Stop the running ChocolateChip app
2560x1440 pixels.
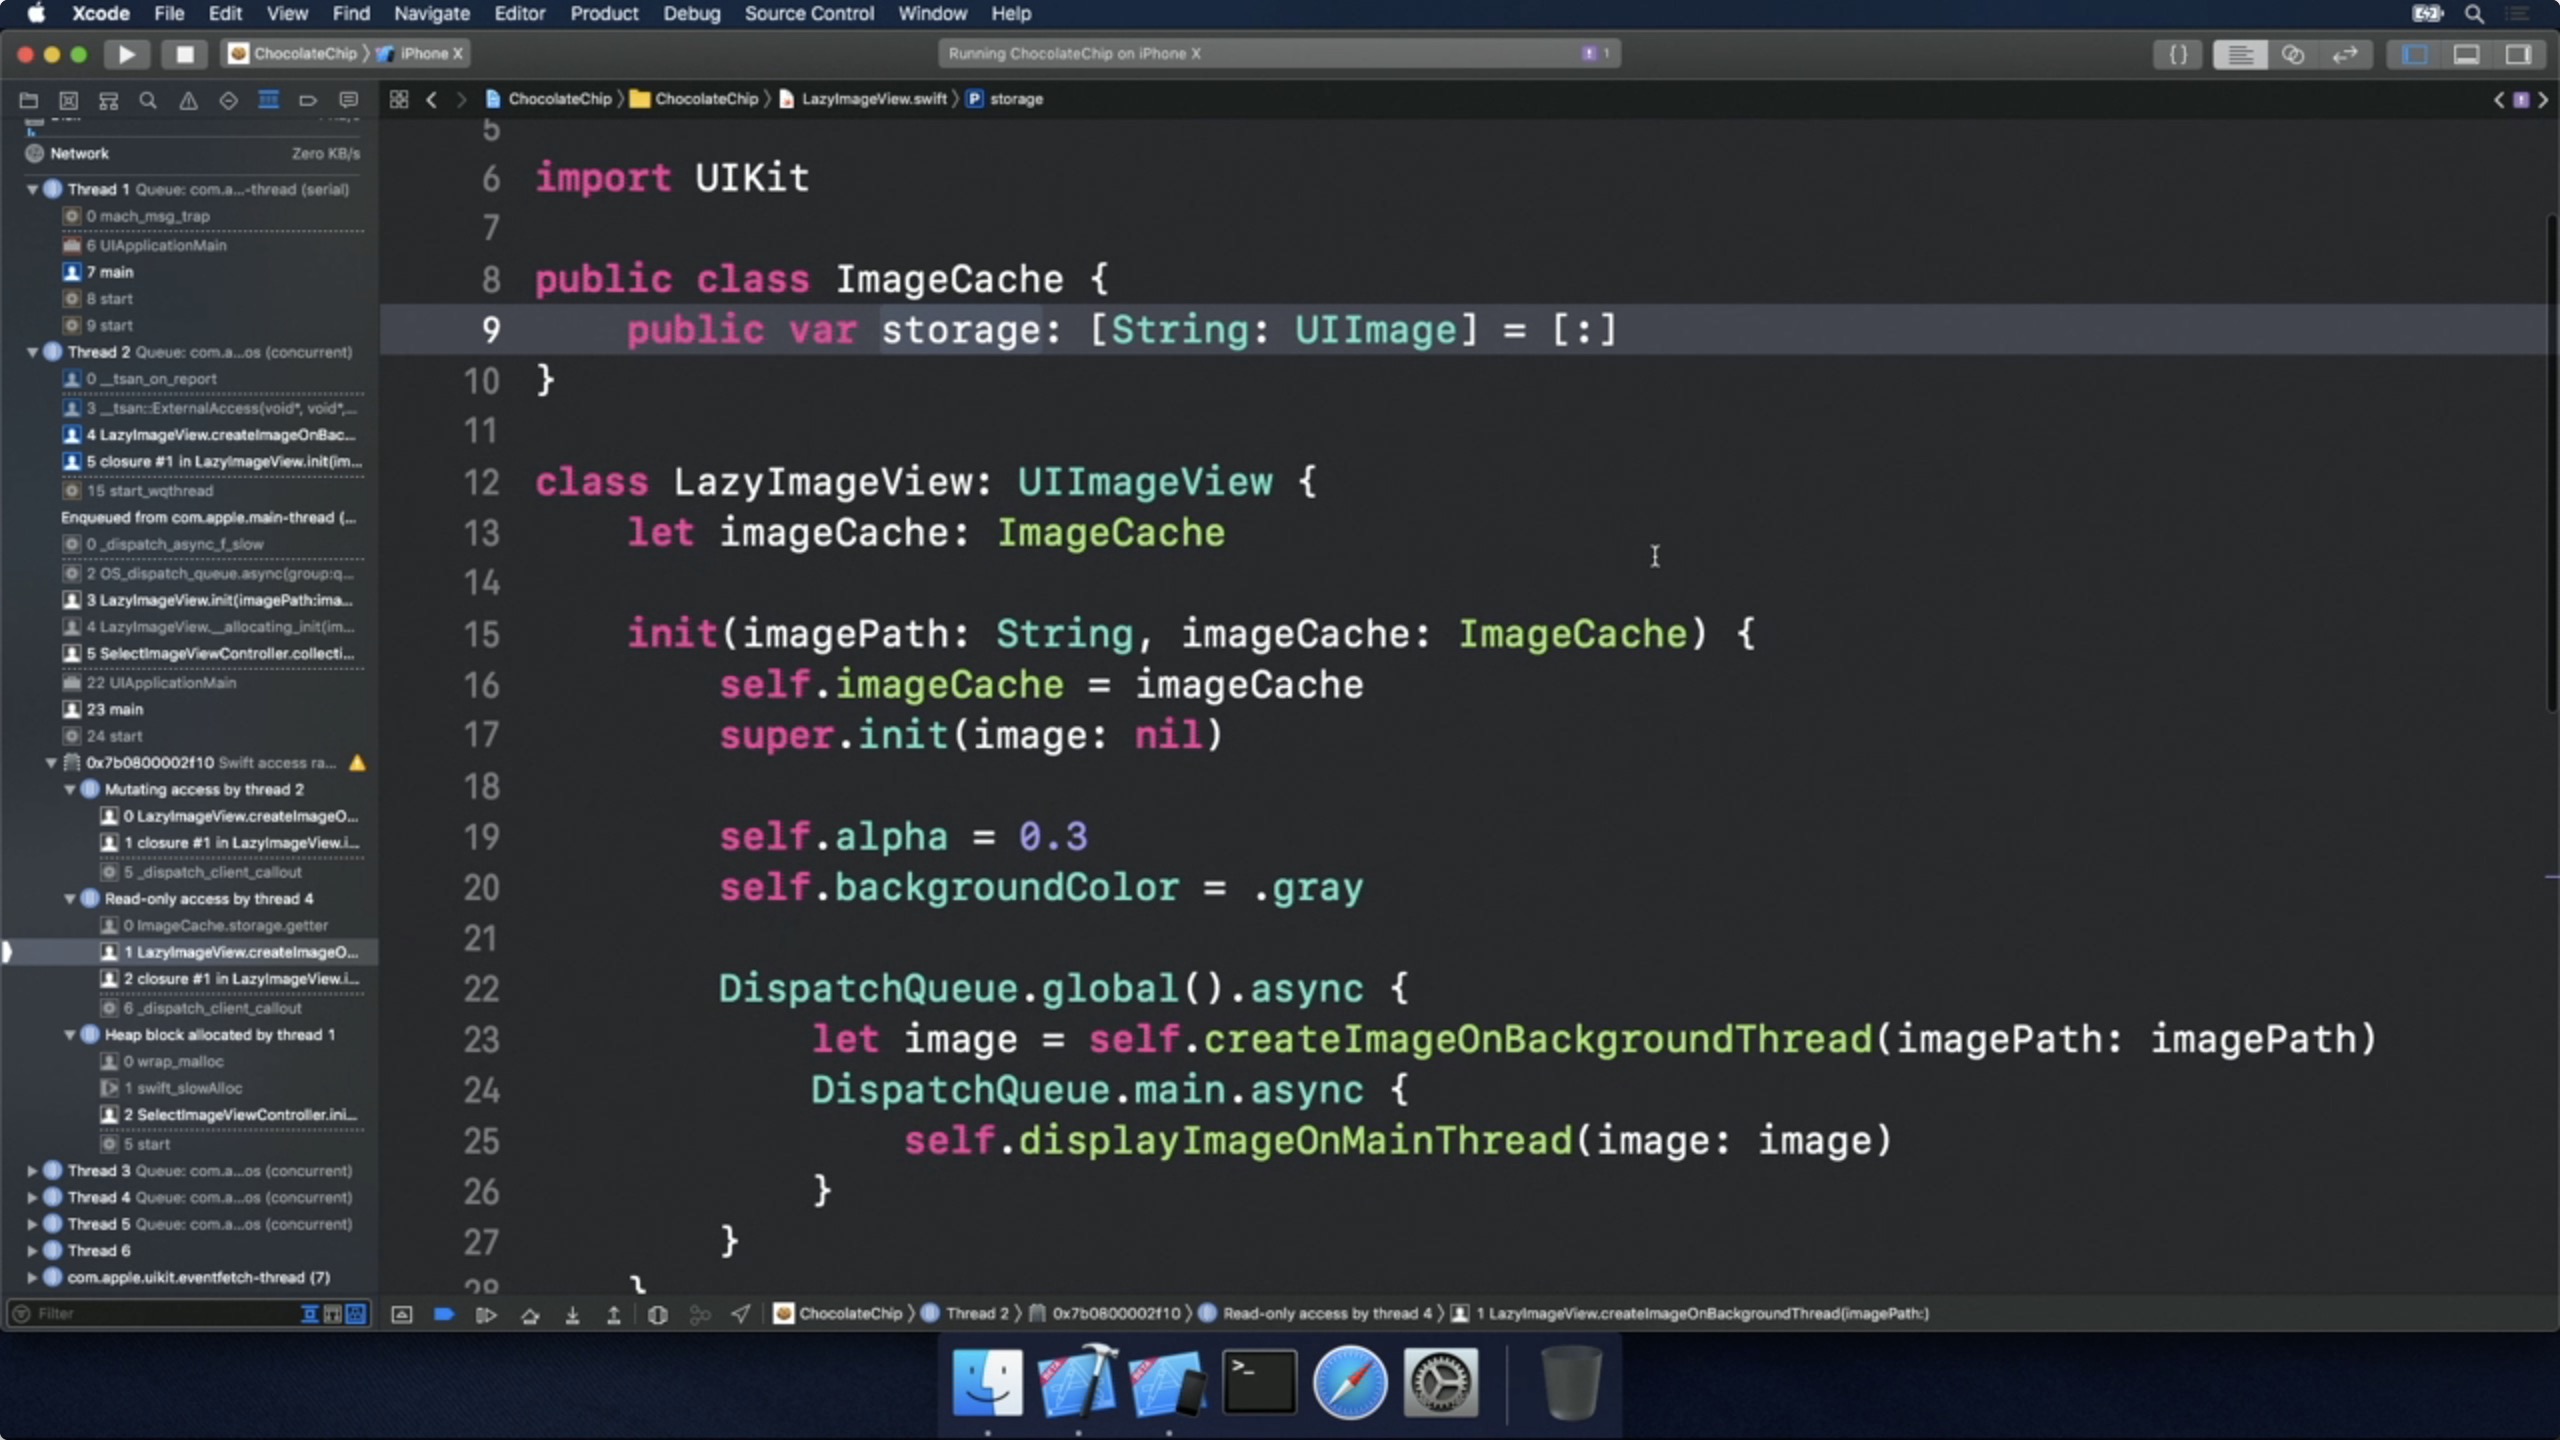(185, 54)
